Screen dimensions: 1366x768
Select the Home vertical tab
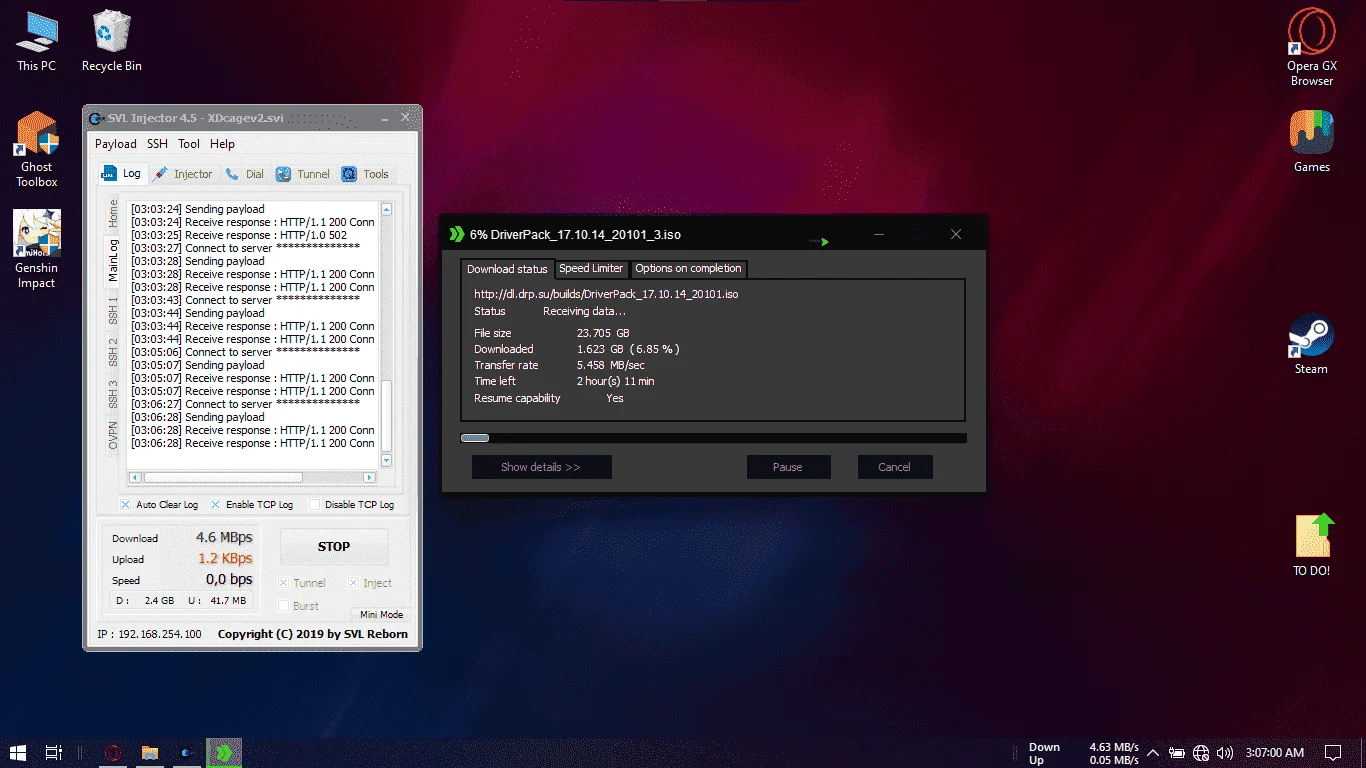point(113,213)
